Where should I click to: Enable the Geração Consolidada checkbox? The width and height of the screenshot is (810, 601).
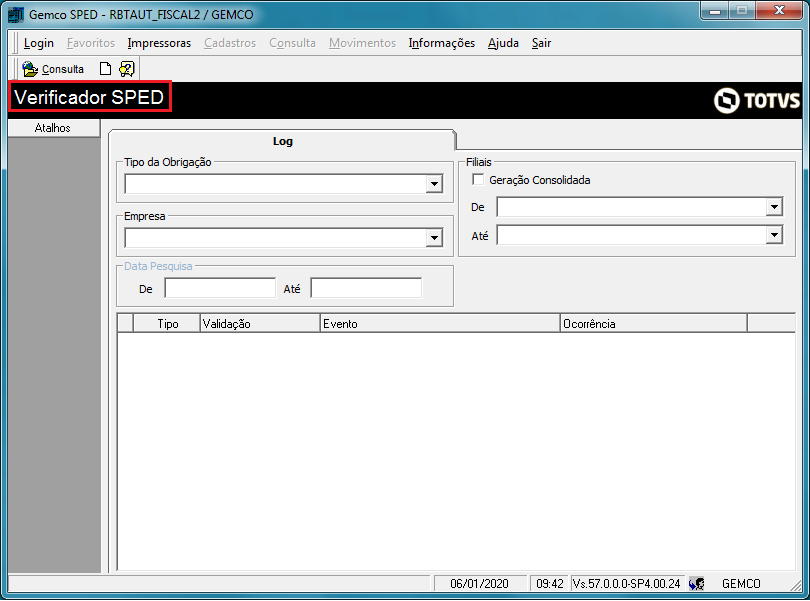(x=478, y=179)
